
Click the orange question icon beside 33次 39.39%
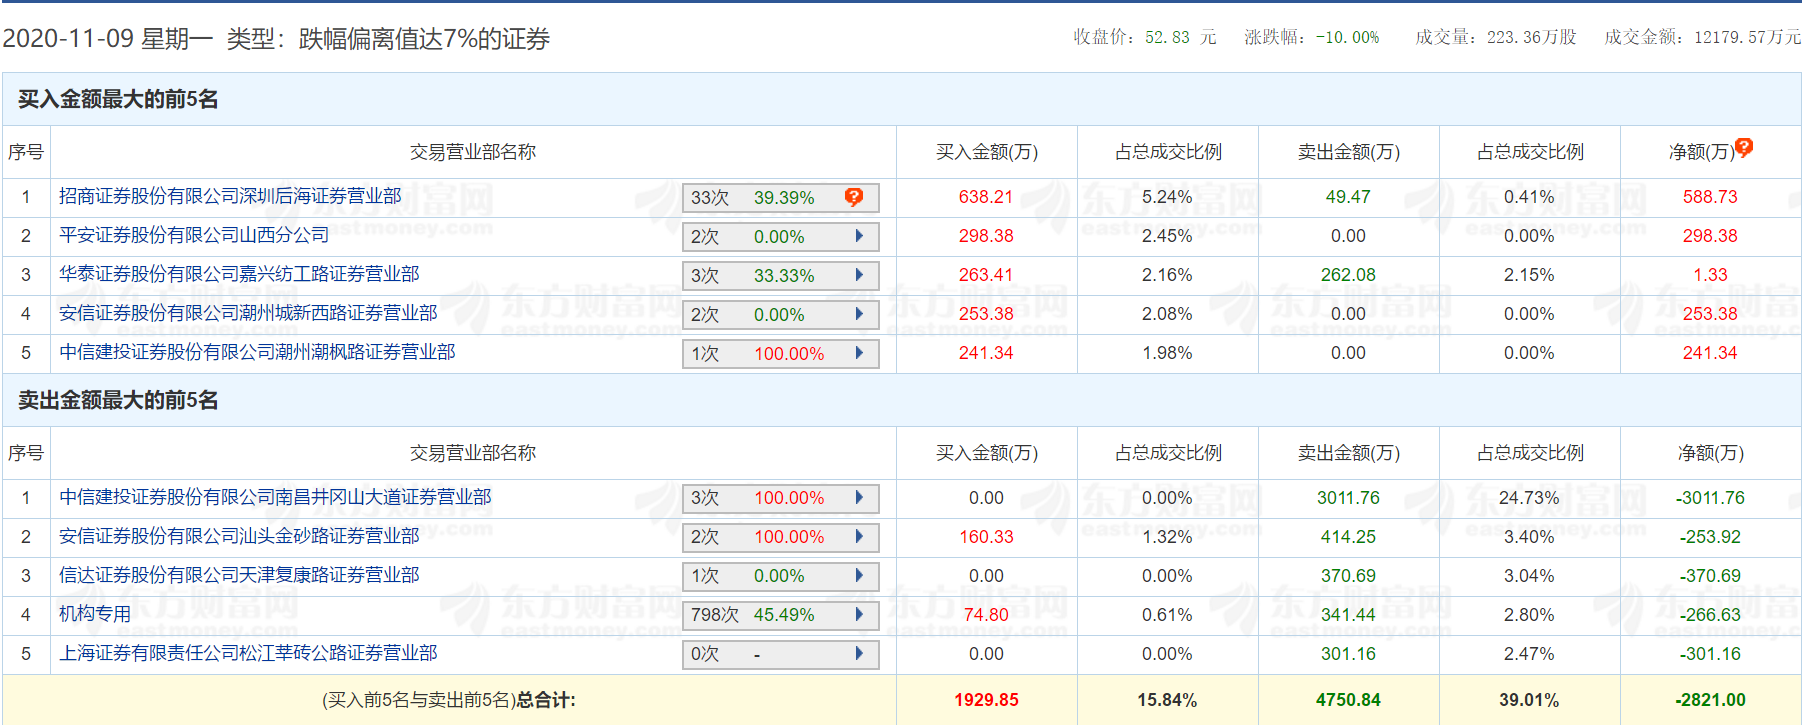[x=853, y=197]
